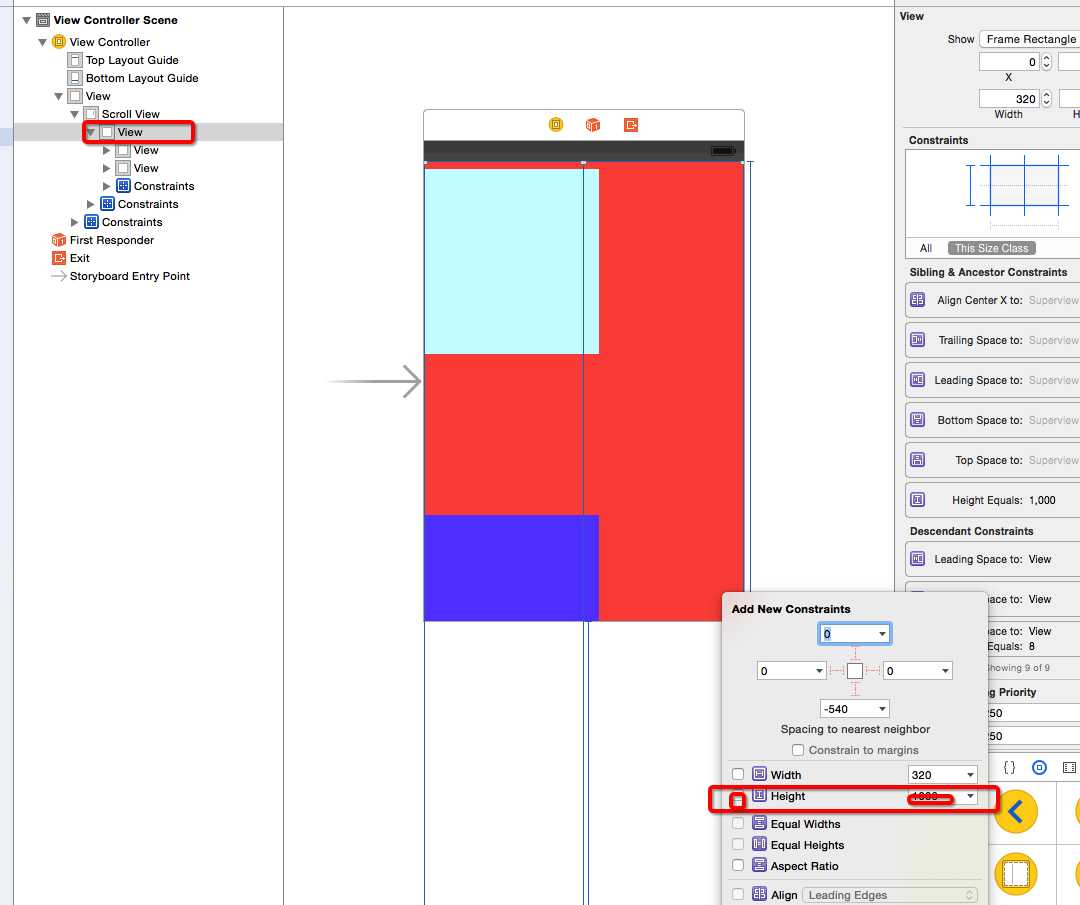Open the top spacing value dropdown showing 0
Screen dimensions: 1080x905
coord(882,634)
